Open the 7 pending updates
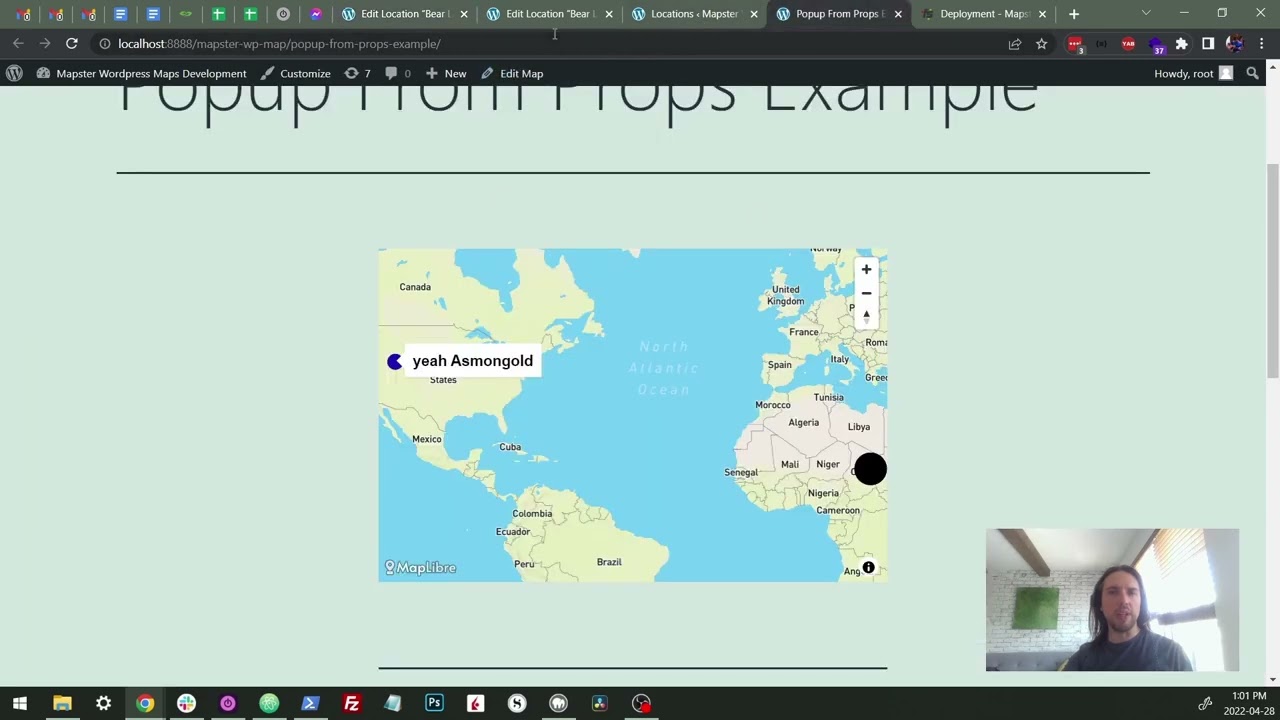 [x=358, y=73]
